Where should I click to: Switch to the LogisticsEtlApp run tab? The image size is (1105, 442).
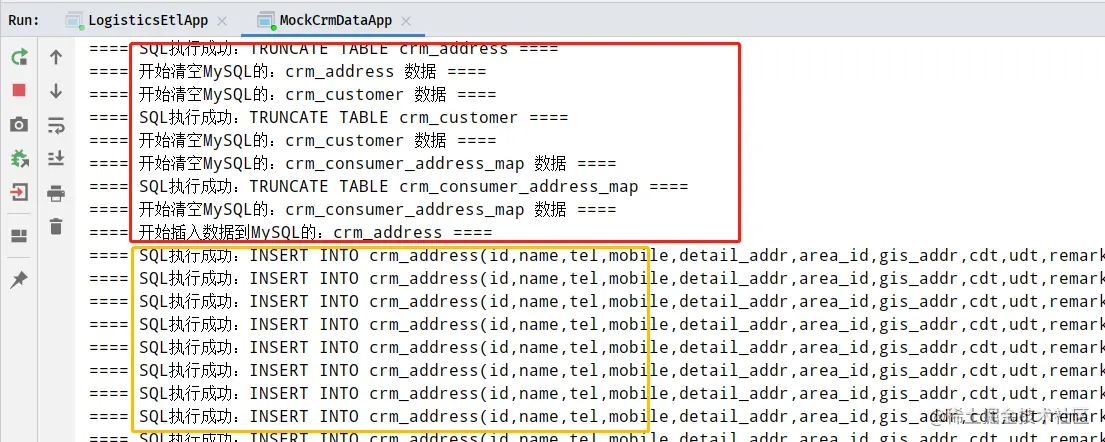click(147, 20)
